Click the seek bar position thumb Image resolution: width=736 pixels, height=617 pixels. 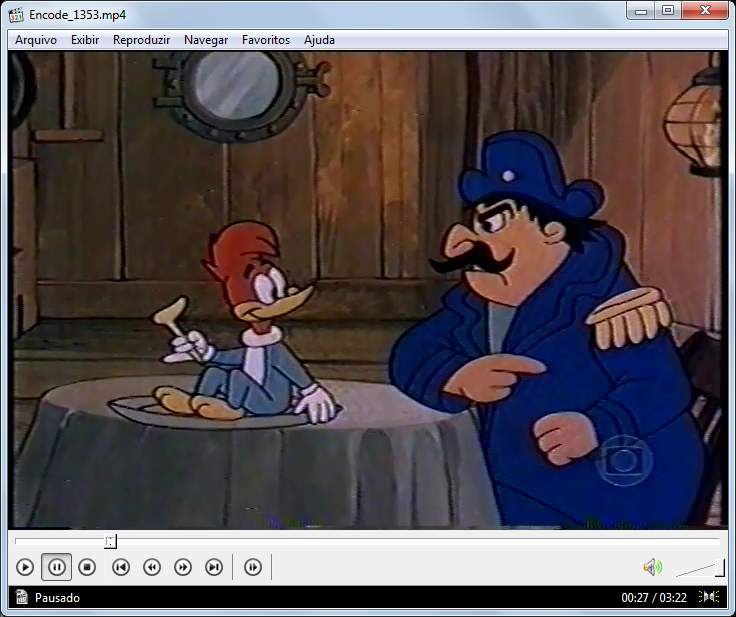point(110,541)
